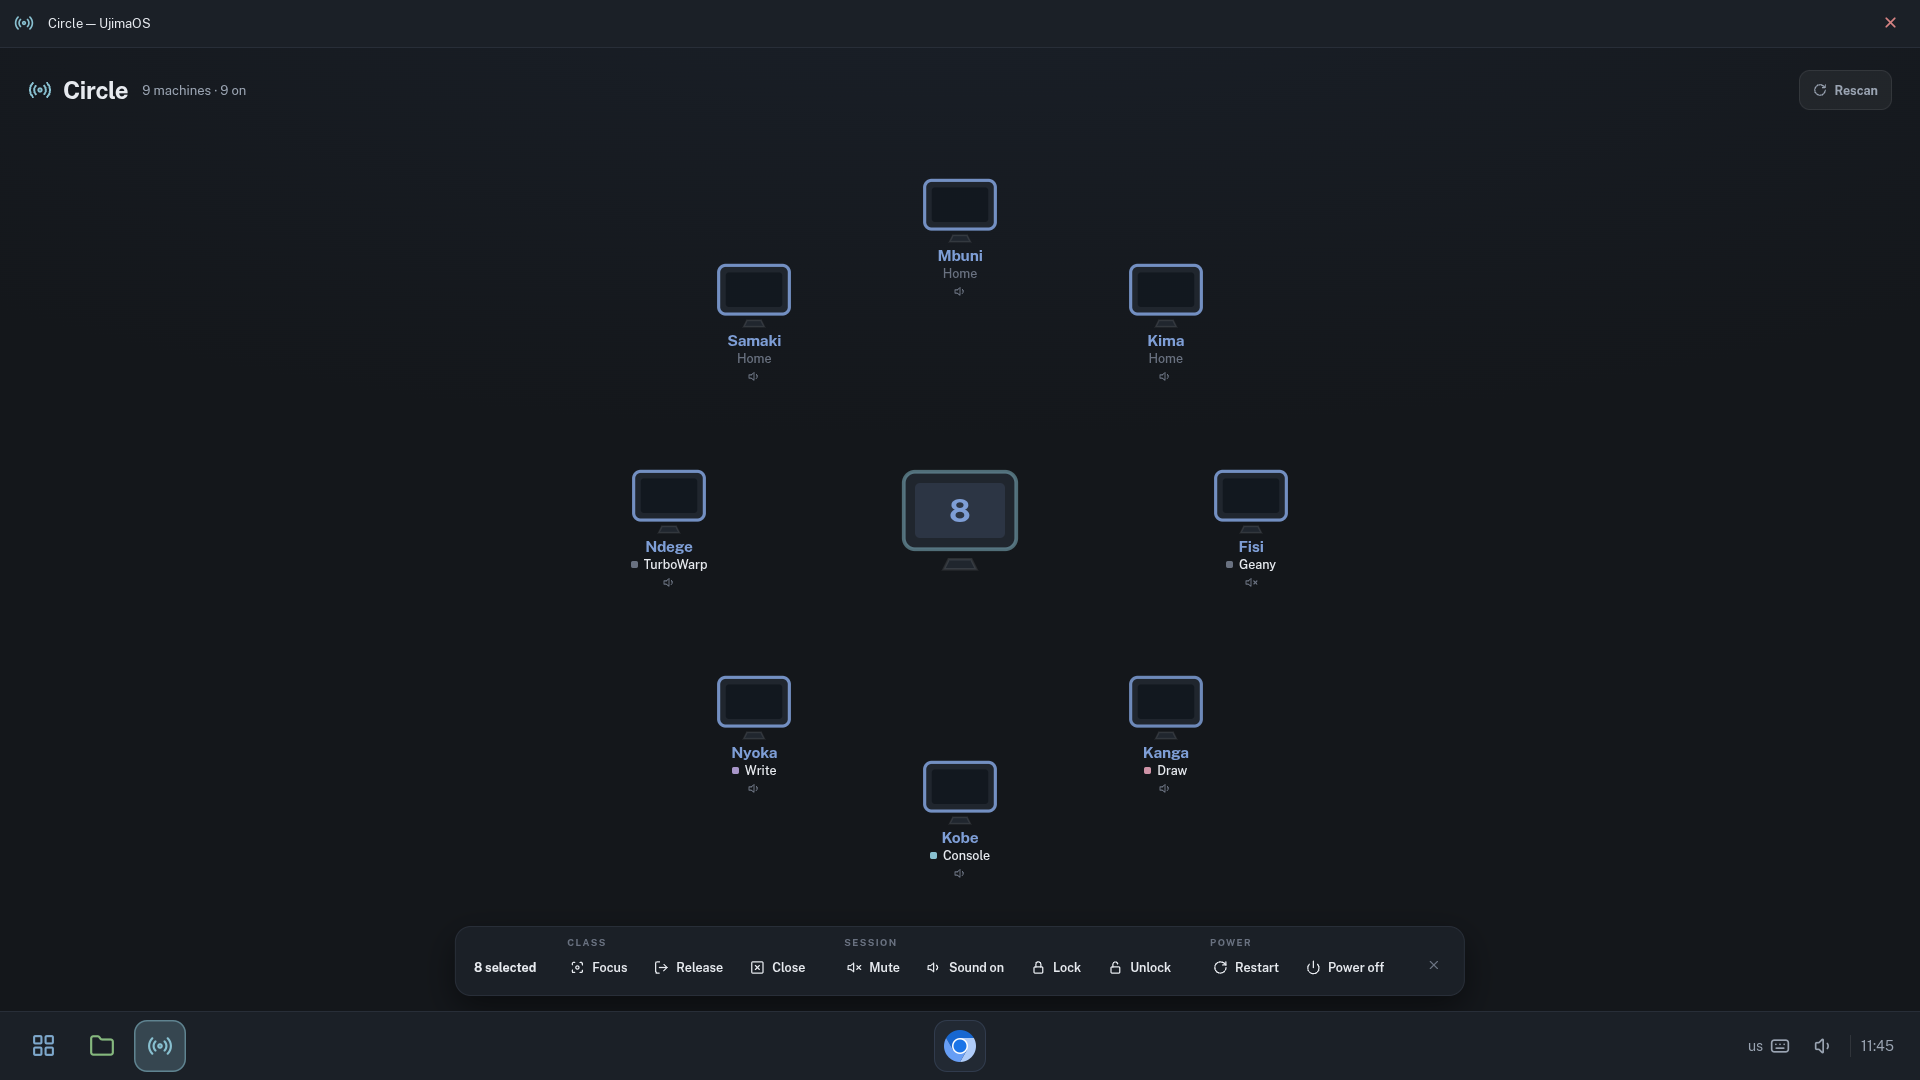Open the app grid launcher in taskbar
The image size is (1920, 1080).
43,1046
